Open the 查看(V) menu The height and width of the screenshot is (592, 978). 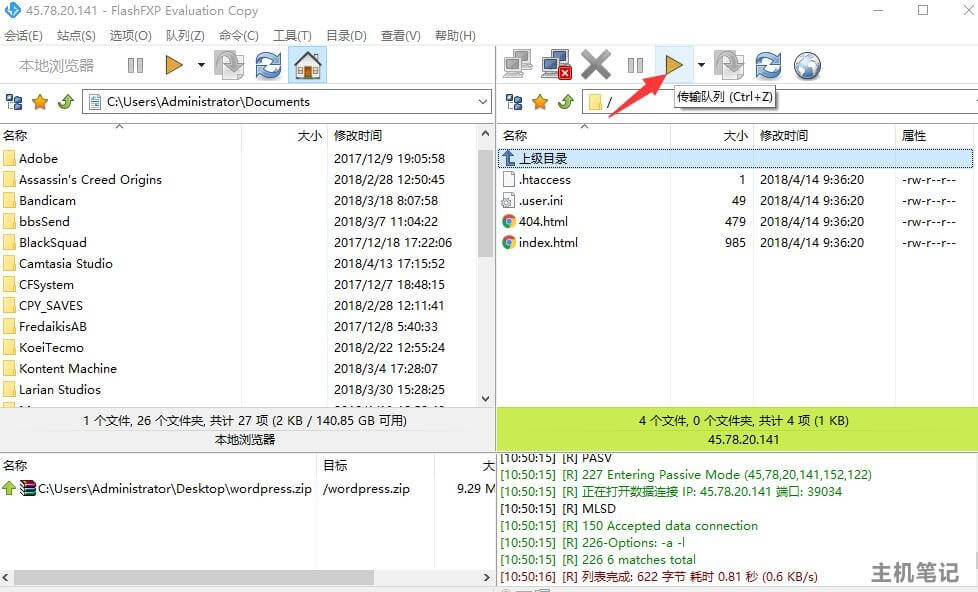click(x=399, y=35)
